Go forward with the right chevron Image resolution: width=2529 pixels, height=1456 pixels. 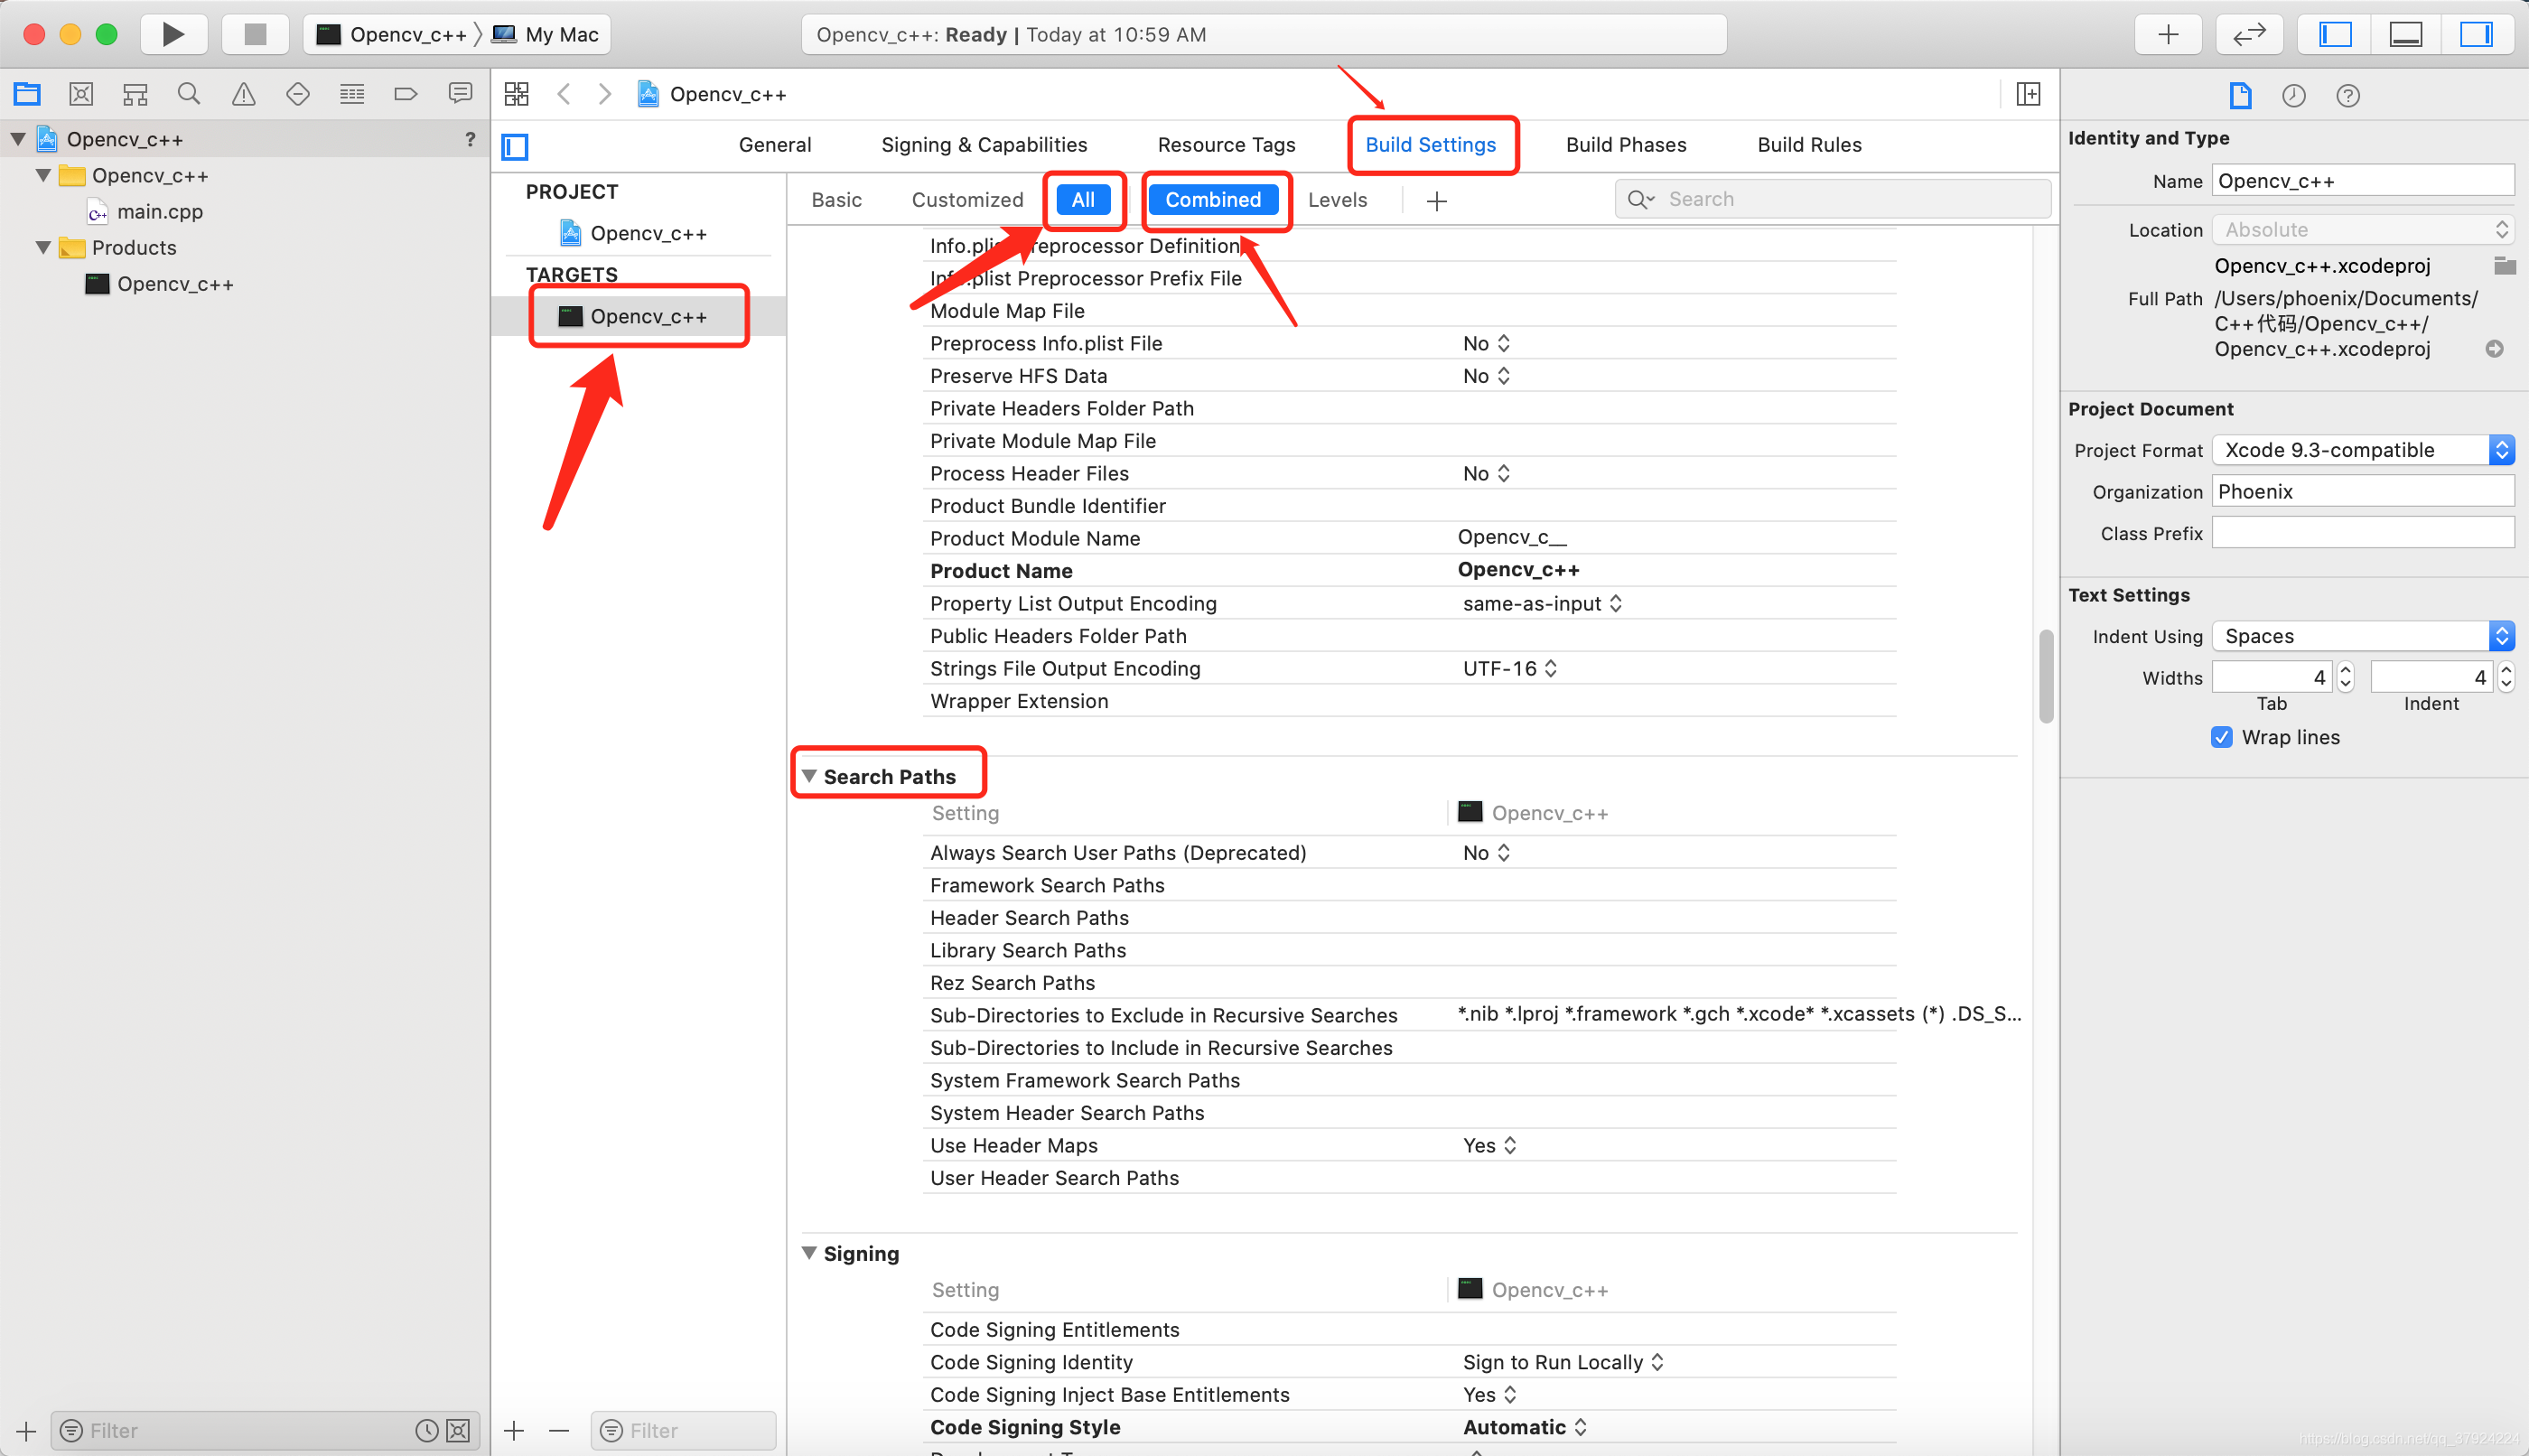pyautogui.click(x=605, y=94)
